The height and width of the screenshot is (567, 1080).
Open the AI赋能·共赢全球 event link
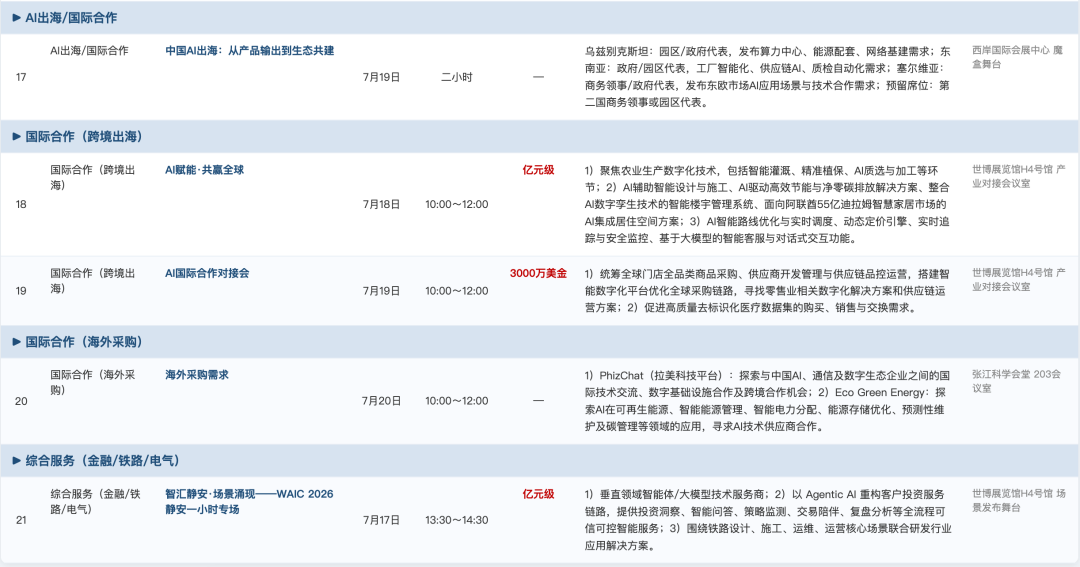tap(204, 169)
